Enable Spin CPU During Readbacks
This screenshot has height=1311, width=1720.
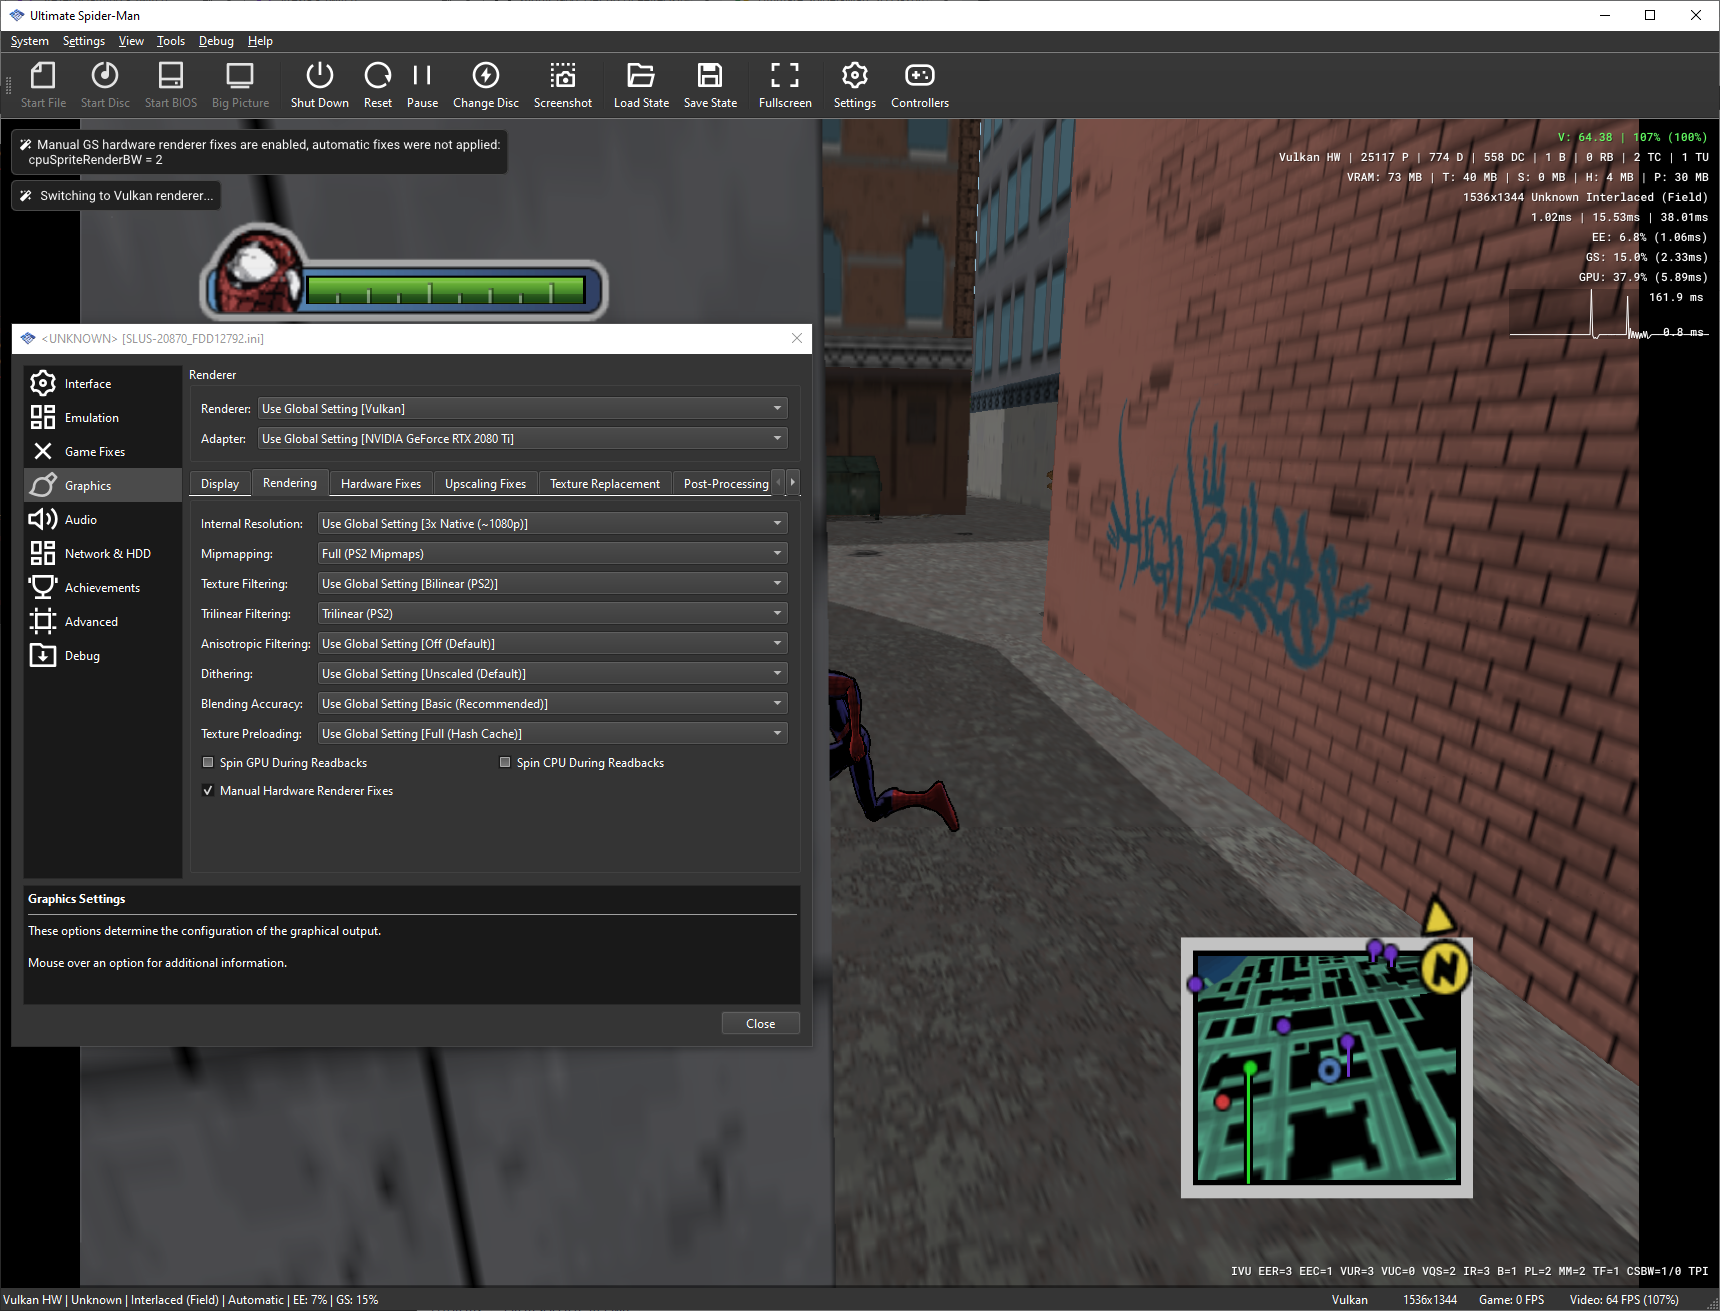(505, 762)
